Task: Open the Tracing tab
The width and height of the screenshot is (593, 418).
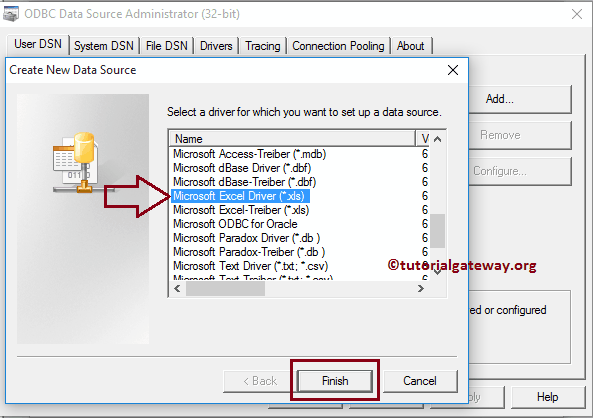Action: (262, 46)
